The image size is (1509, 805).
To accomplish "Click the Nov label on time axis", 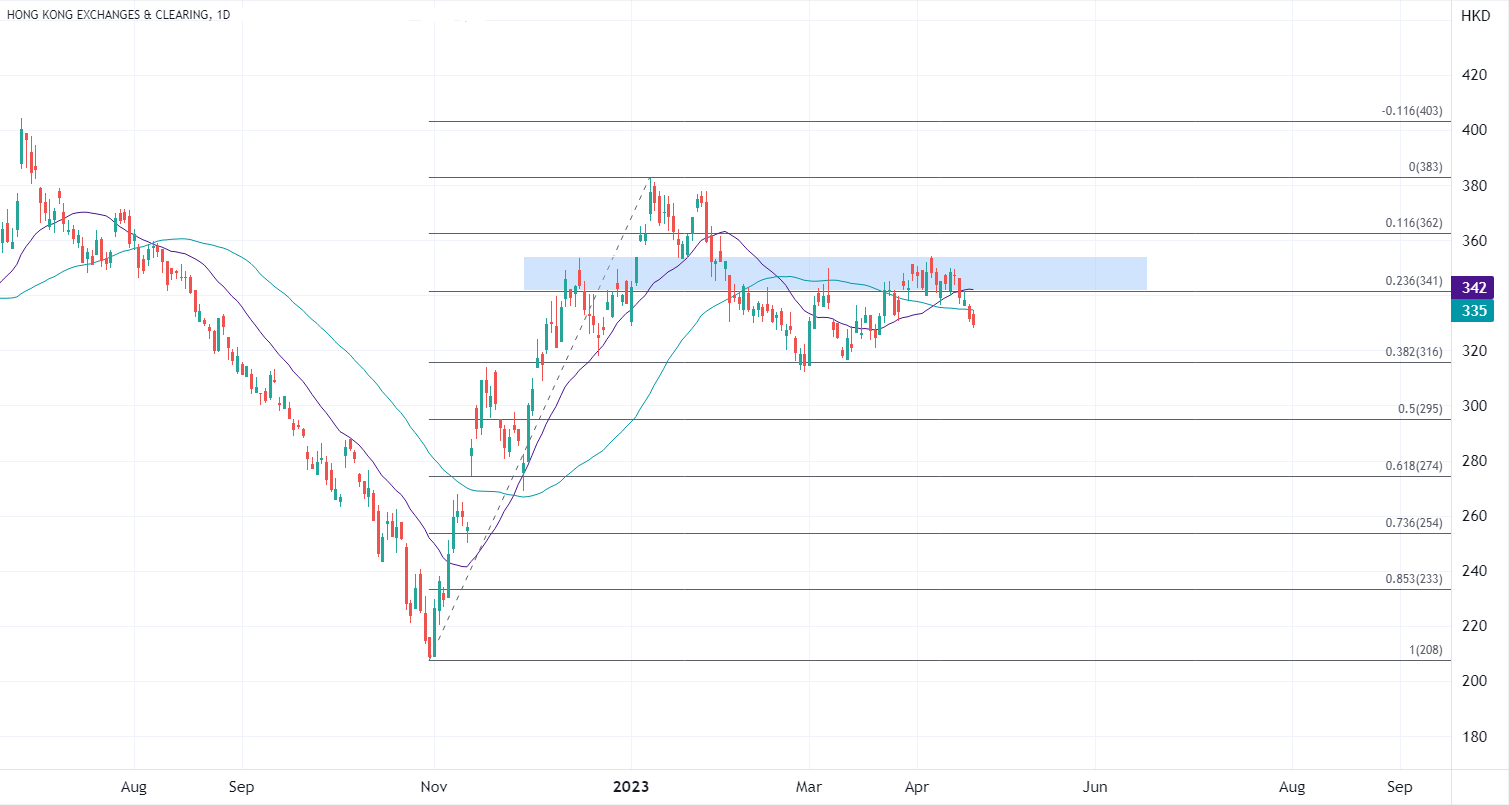I will (433, 787).
